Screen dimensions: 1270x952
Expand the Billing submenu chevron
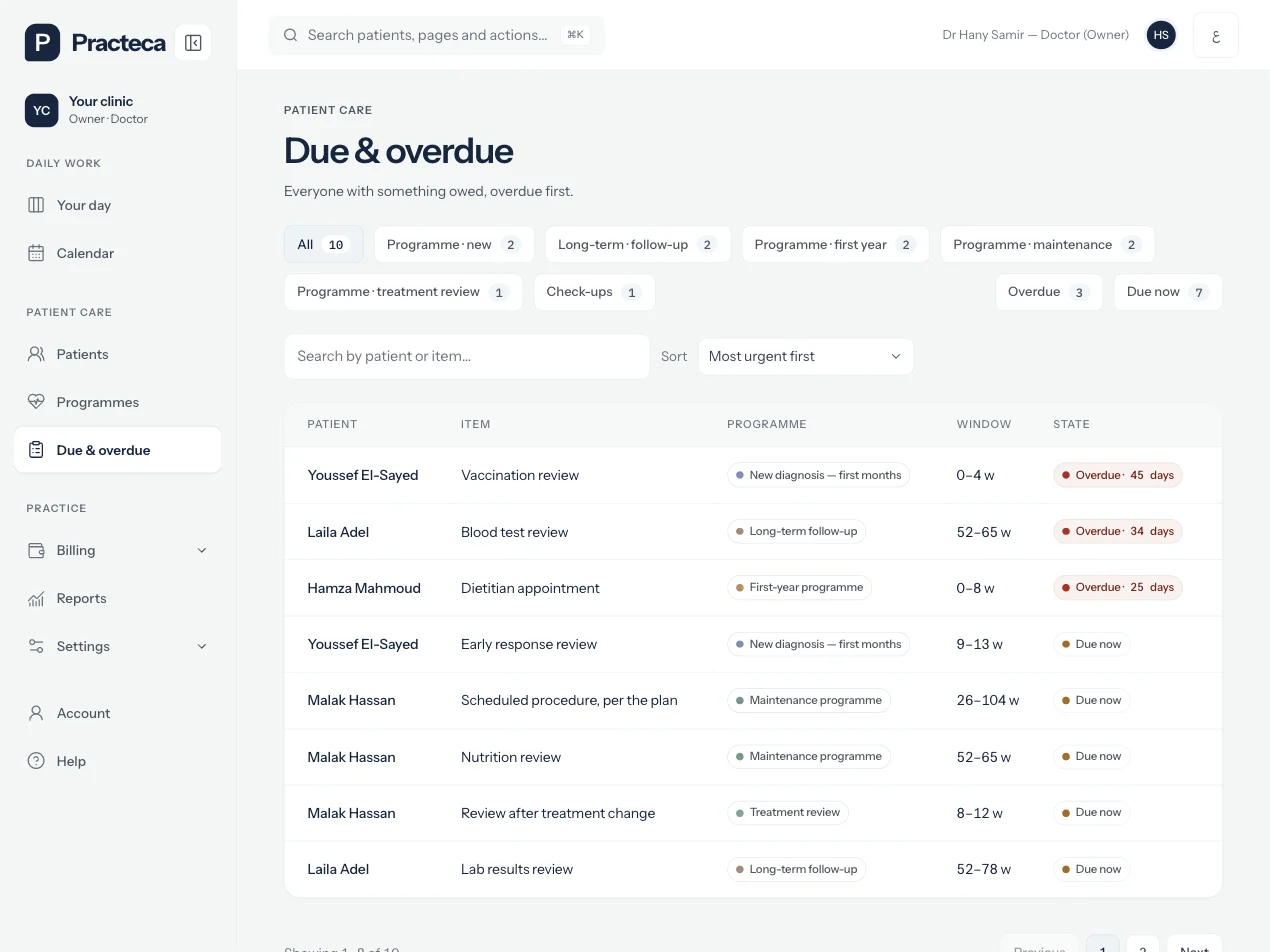click(202, 550)
